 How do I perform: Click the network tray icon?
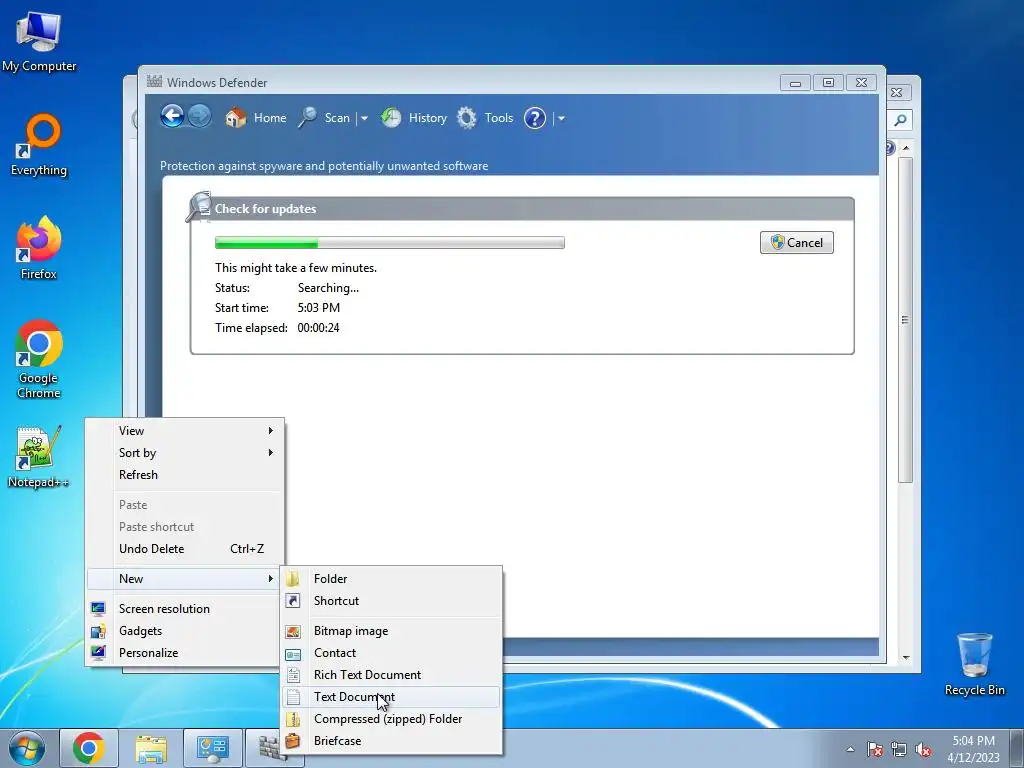pos(899,749)
